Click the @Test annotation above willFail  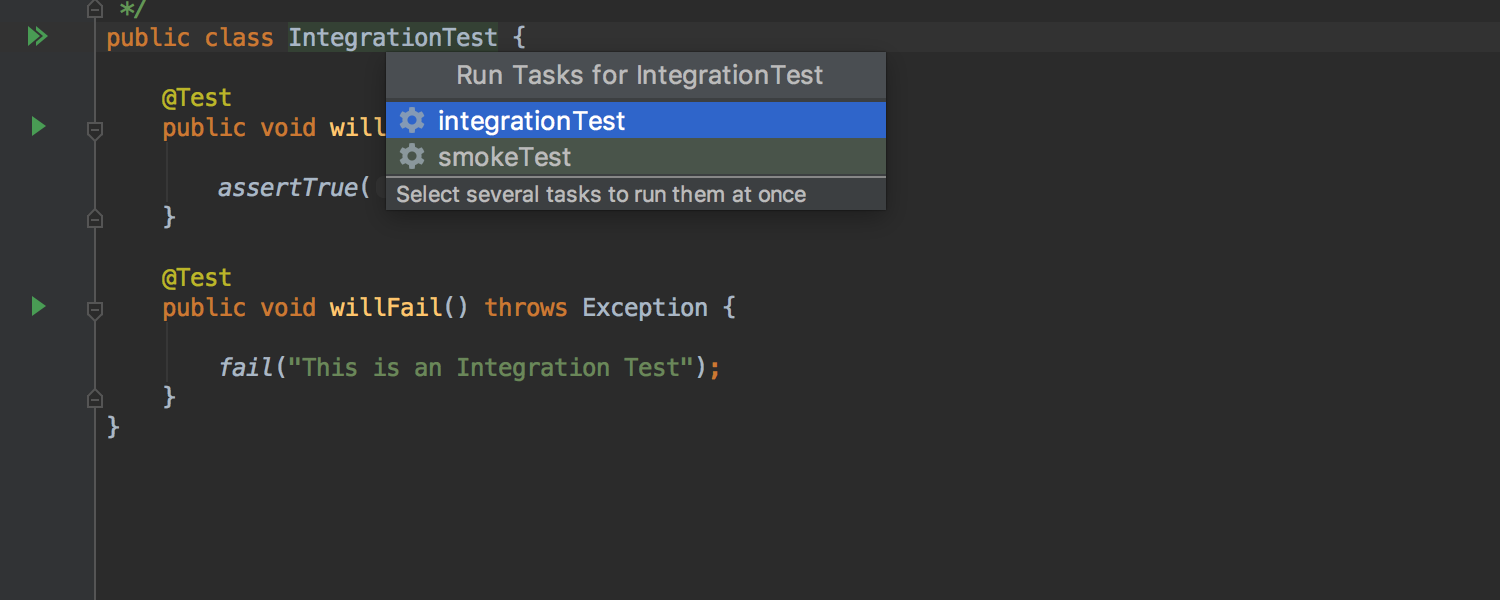click(x=197, y=277)
